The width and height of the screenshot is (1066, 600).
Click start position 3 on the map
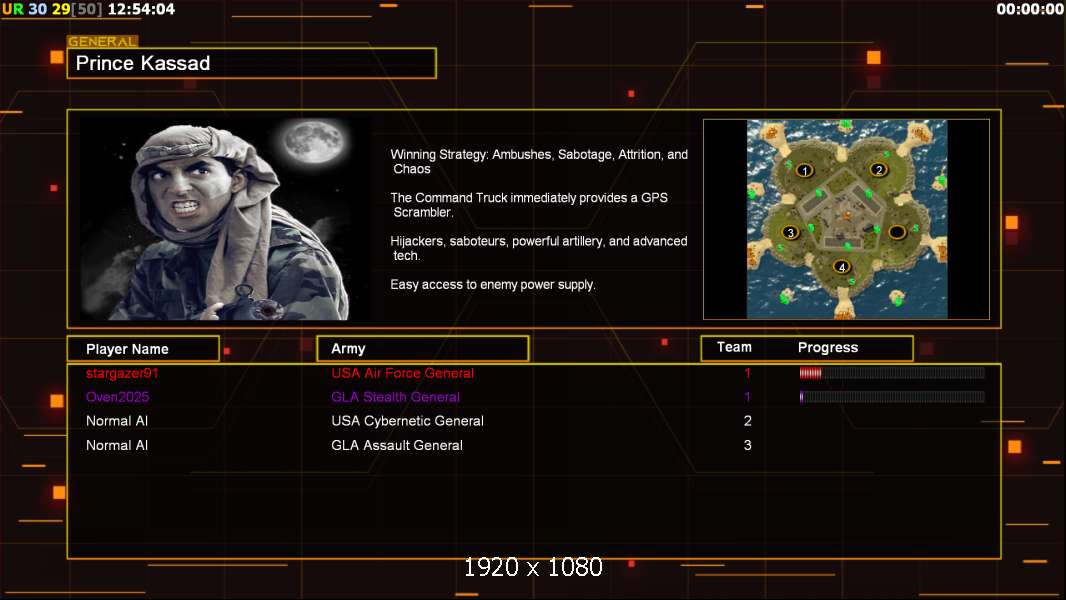[790, 232]
